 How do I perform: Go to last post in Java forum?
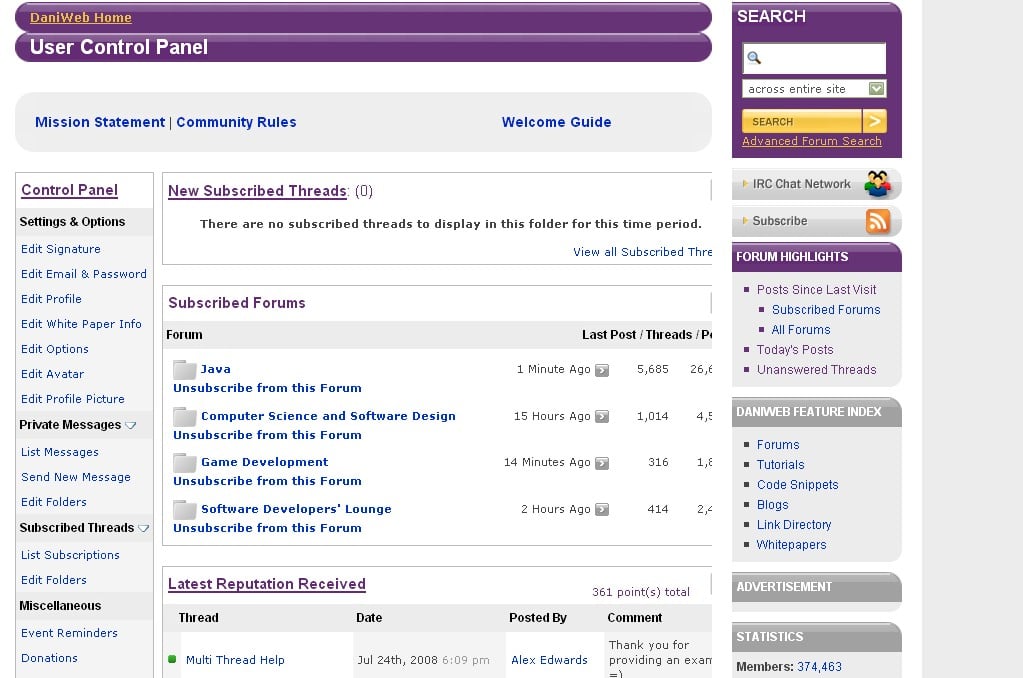click(602, 370)
